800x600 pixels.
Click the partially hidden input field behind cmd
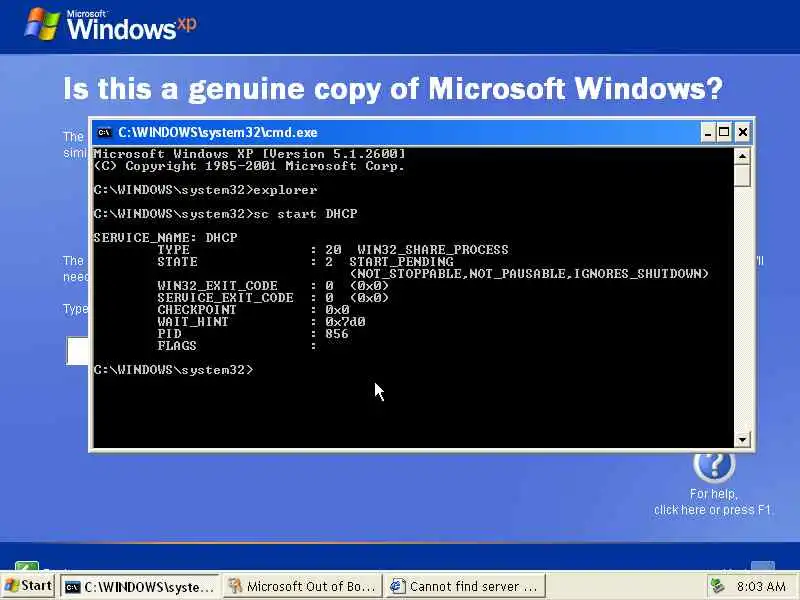78,351
